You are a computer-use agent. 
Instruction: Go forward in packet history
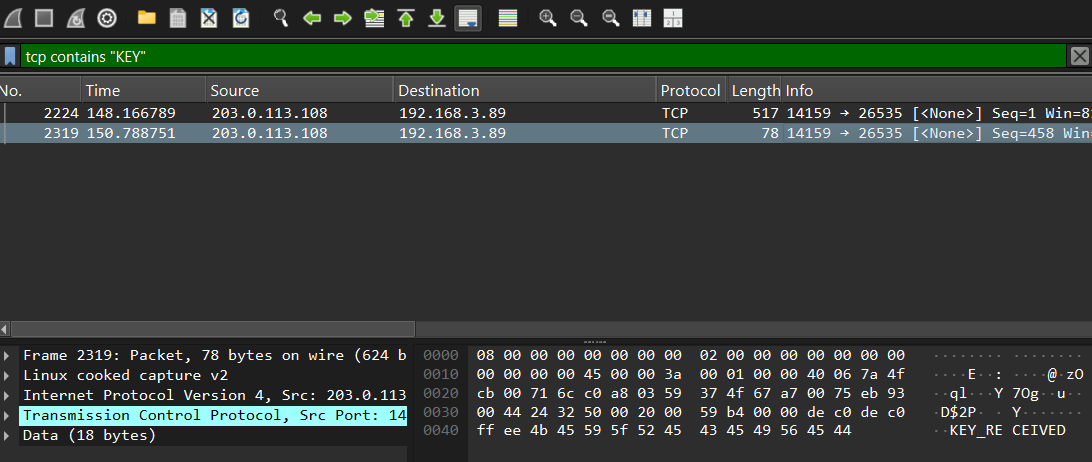coord(343,18)
